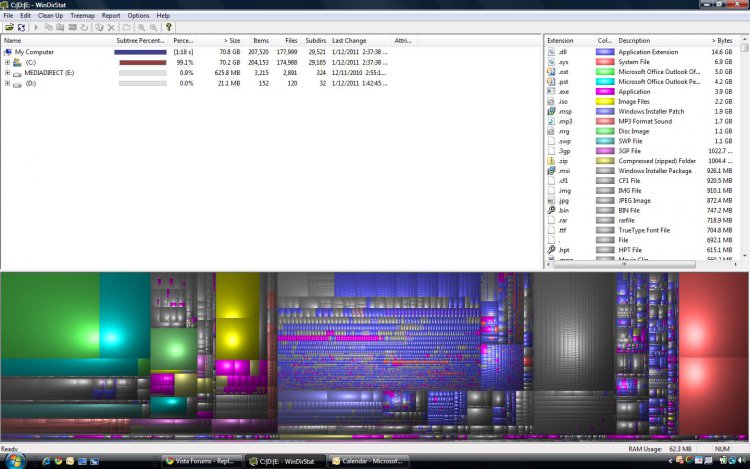The width and height of the screenshot is (750, 469).
Task: Click the permanent Delete X toolbar icon
Action: 111,28
